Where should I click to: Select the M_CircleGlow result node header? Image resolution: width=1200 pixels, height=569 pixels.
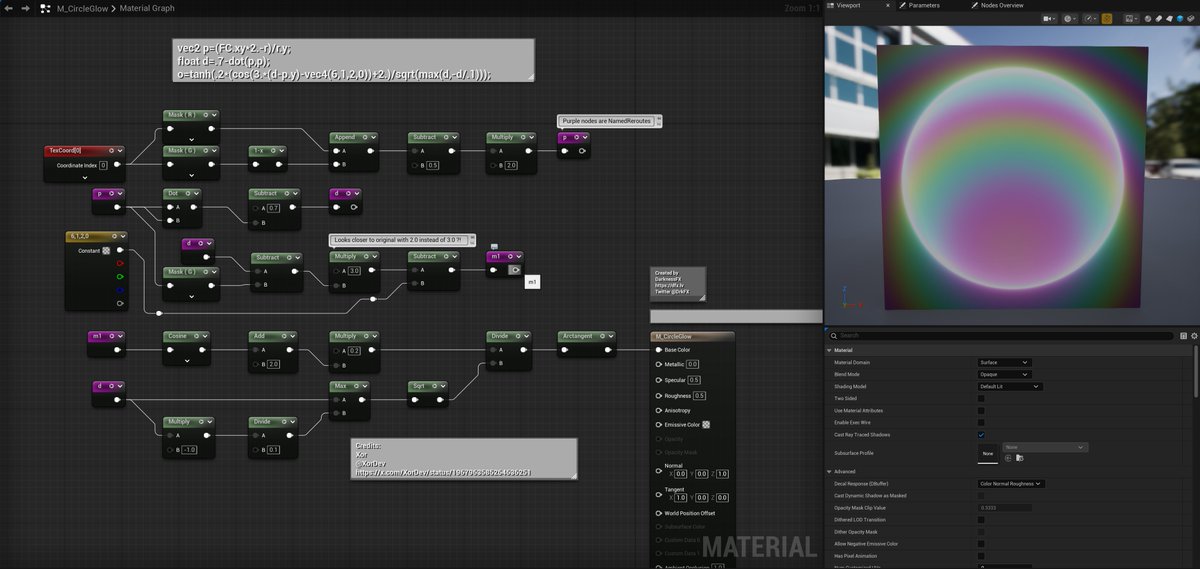click(x=692, y=337)
